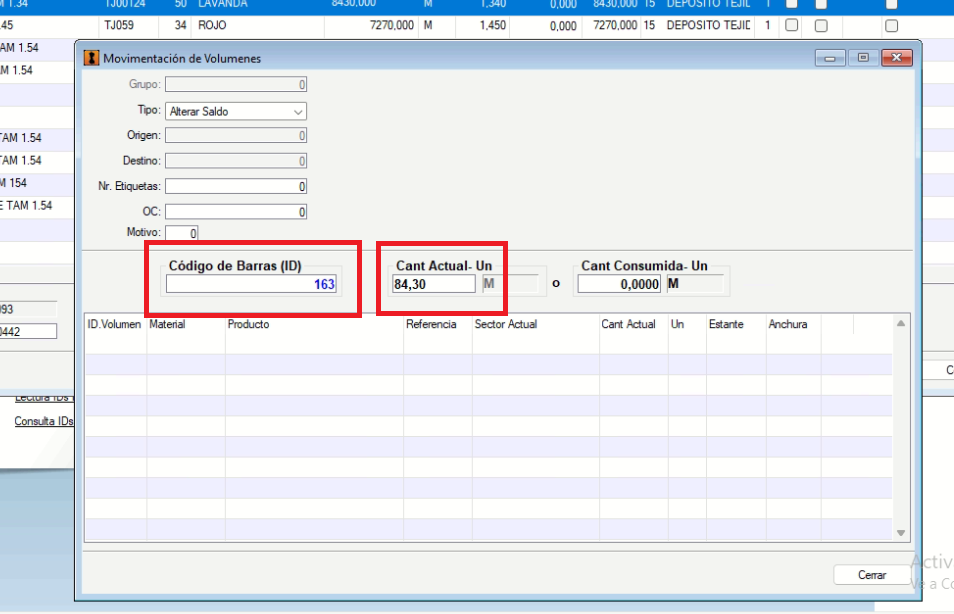This screenshot has height=614, width=954.
Task: Click the Cant Consumida- Un quantity field
Action: pyautogui.click(x=619, y=284)
